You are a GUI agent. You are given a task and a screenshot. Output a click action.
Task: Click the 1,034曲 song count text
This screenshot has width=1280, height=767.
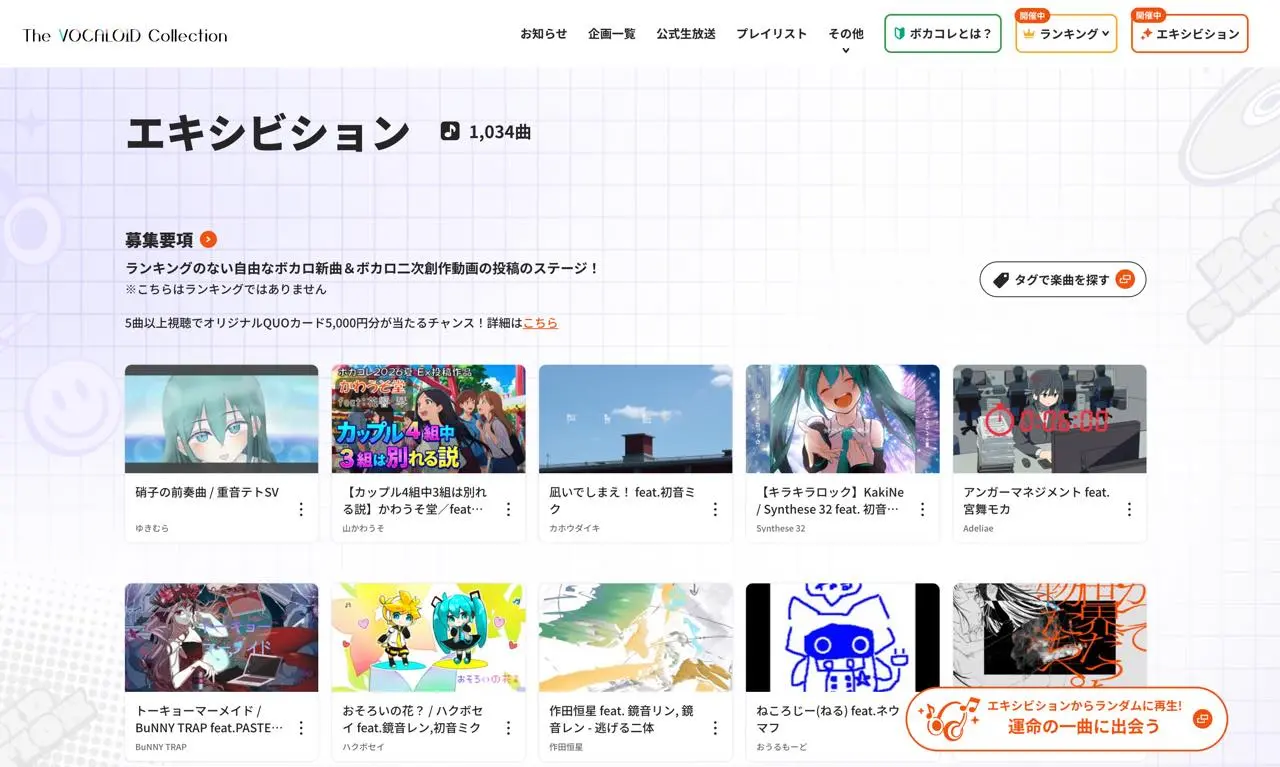coord(500,131)
